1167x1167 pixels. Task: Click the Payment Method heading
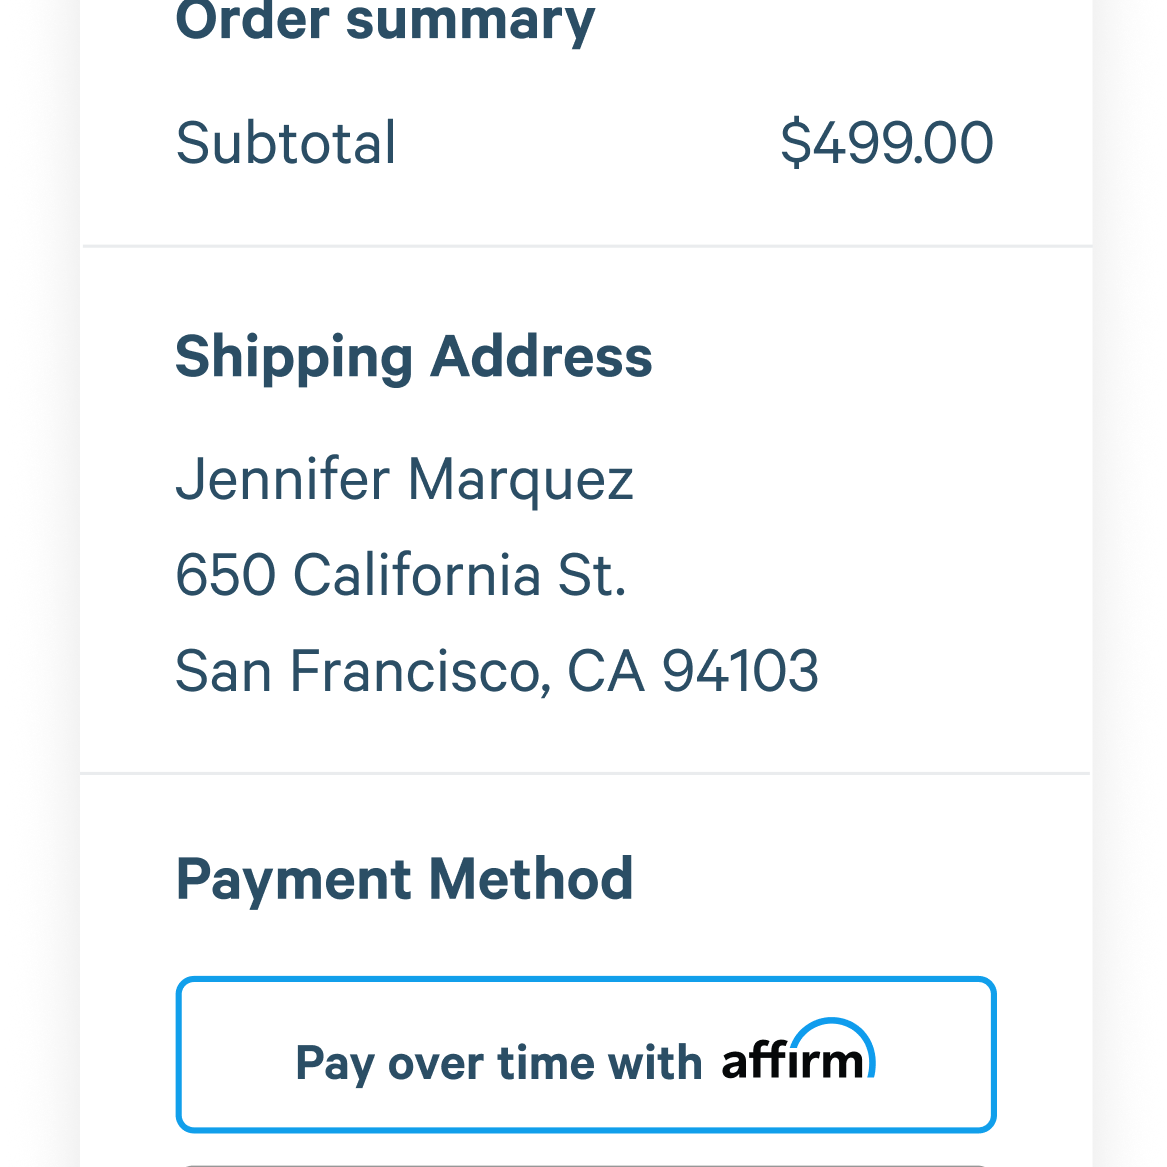(404, 880)
